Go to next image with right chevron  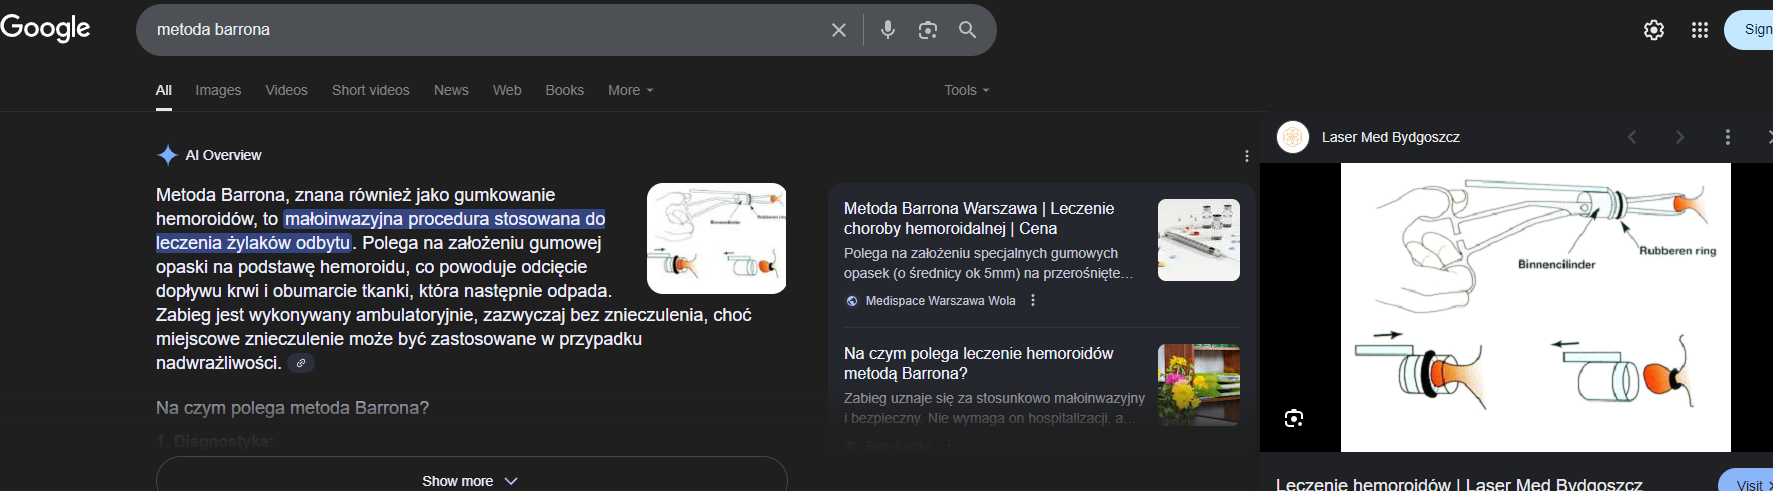coord(1680,137)
